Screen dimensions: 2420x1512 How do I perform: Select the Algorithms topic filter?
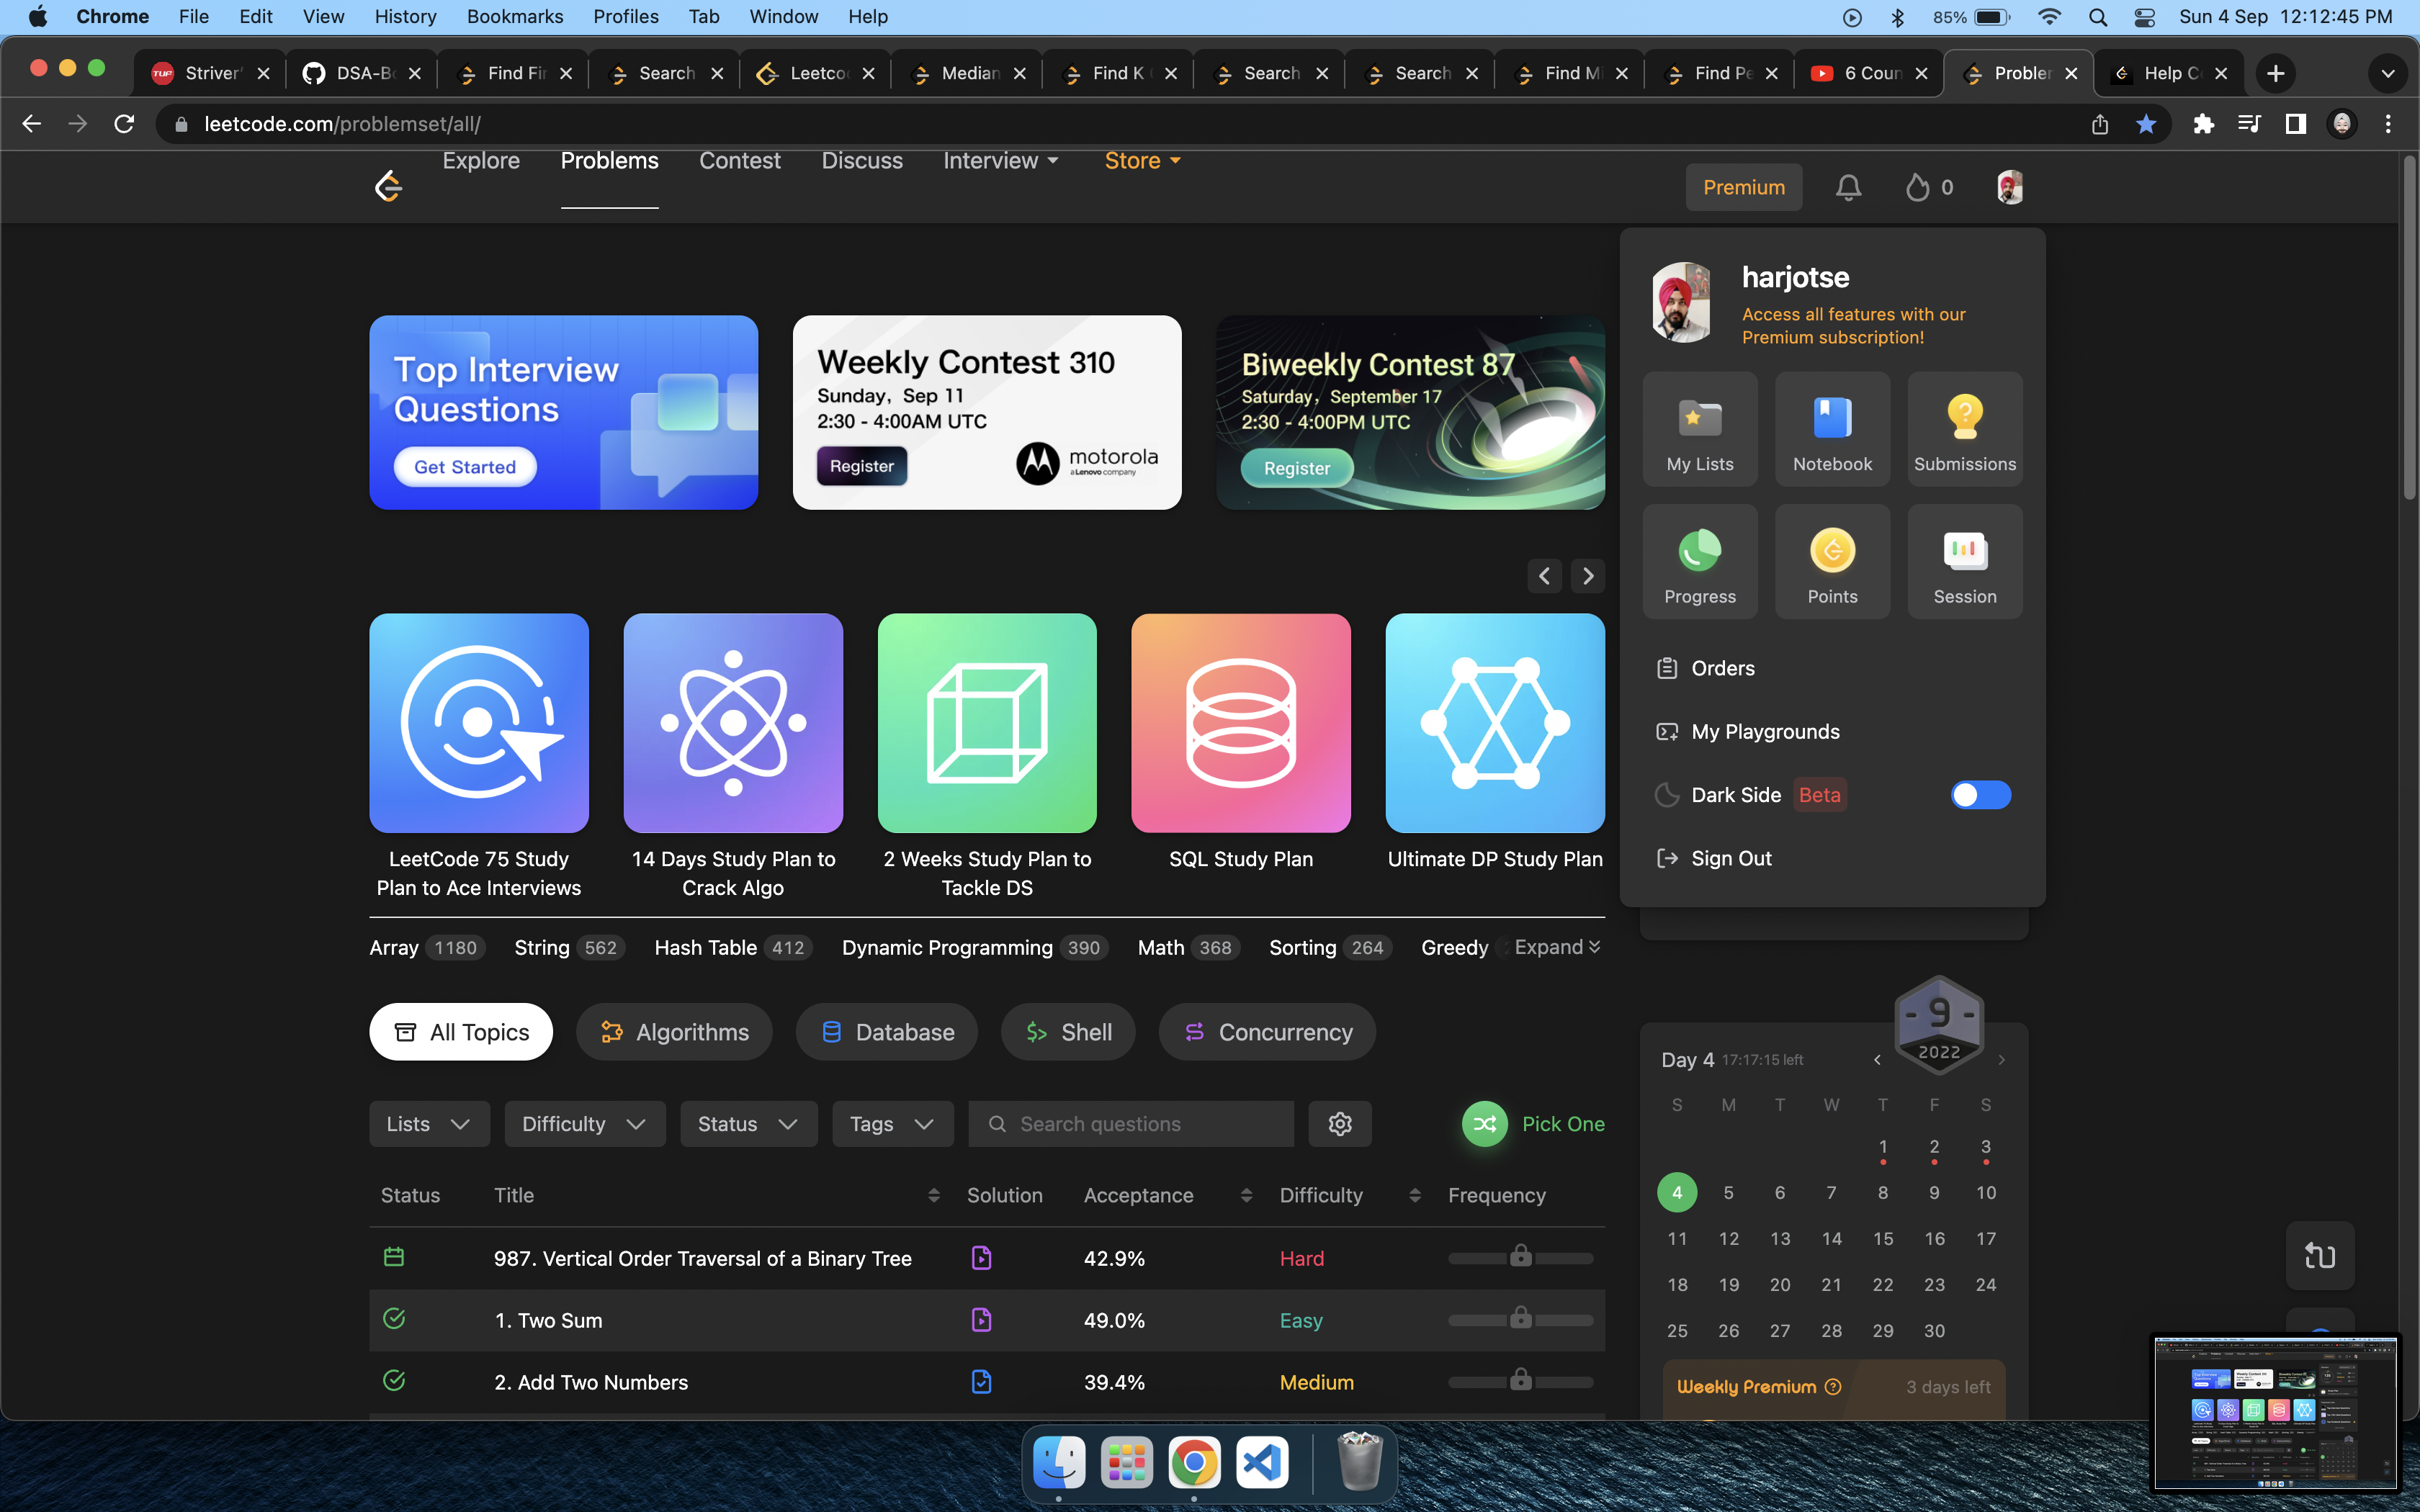[674, 1032]
